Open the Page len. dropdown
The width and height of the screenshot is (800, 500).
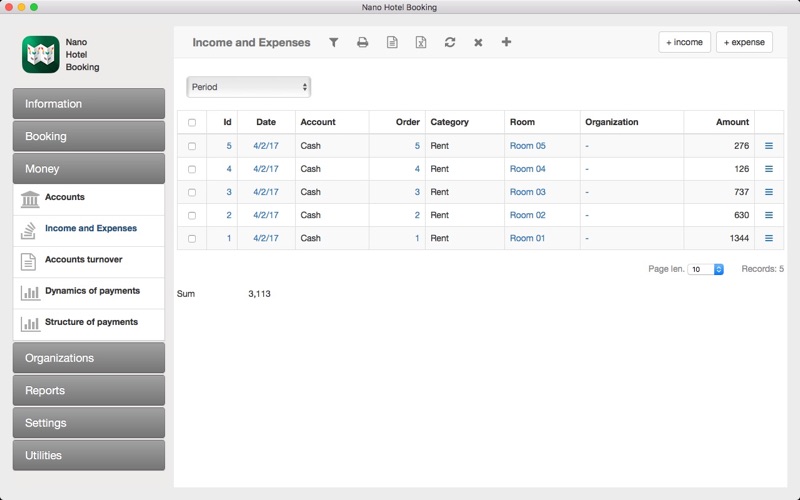pyautogui.click(x=706, y=269)
